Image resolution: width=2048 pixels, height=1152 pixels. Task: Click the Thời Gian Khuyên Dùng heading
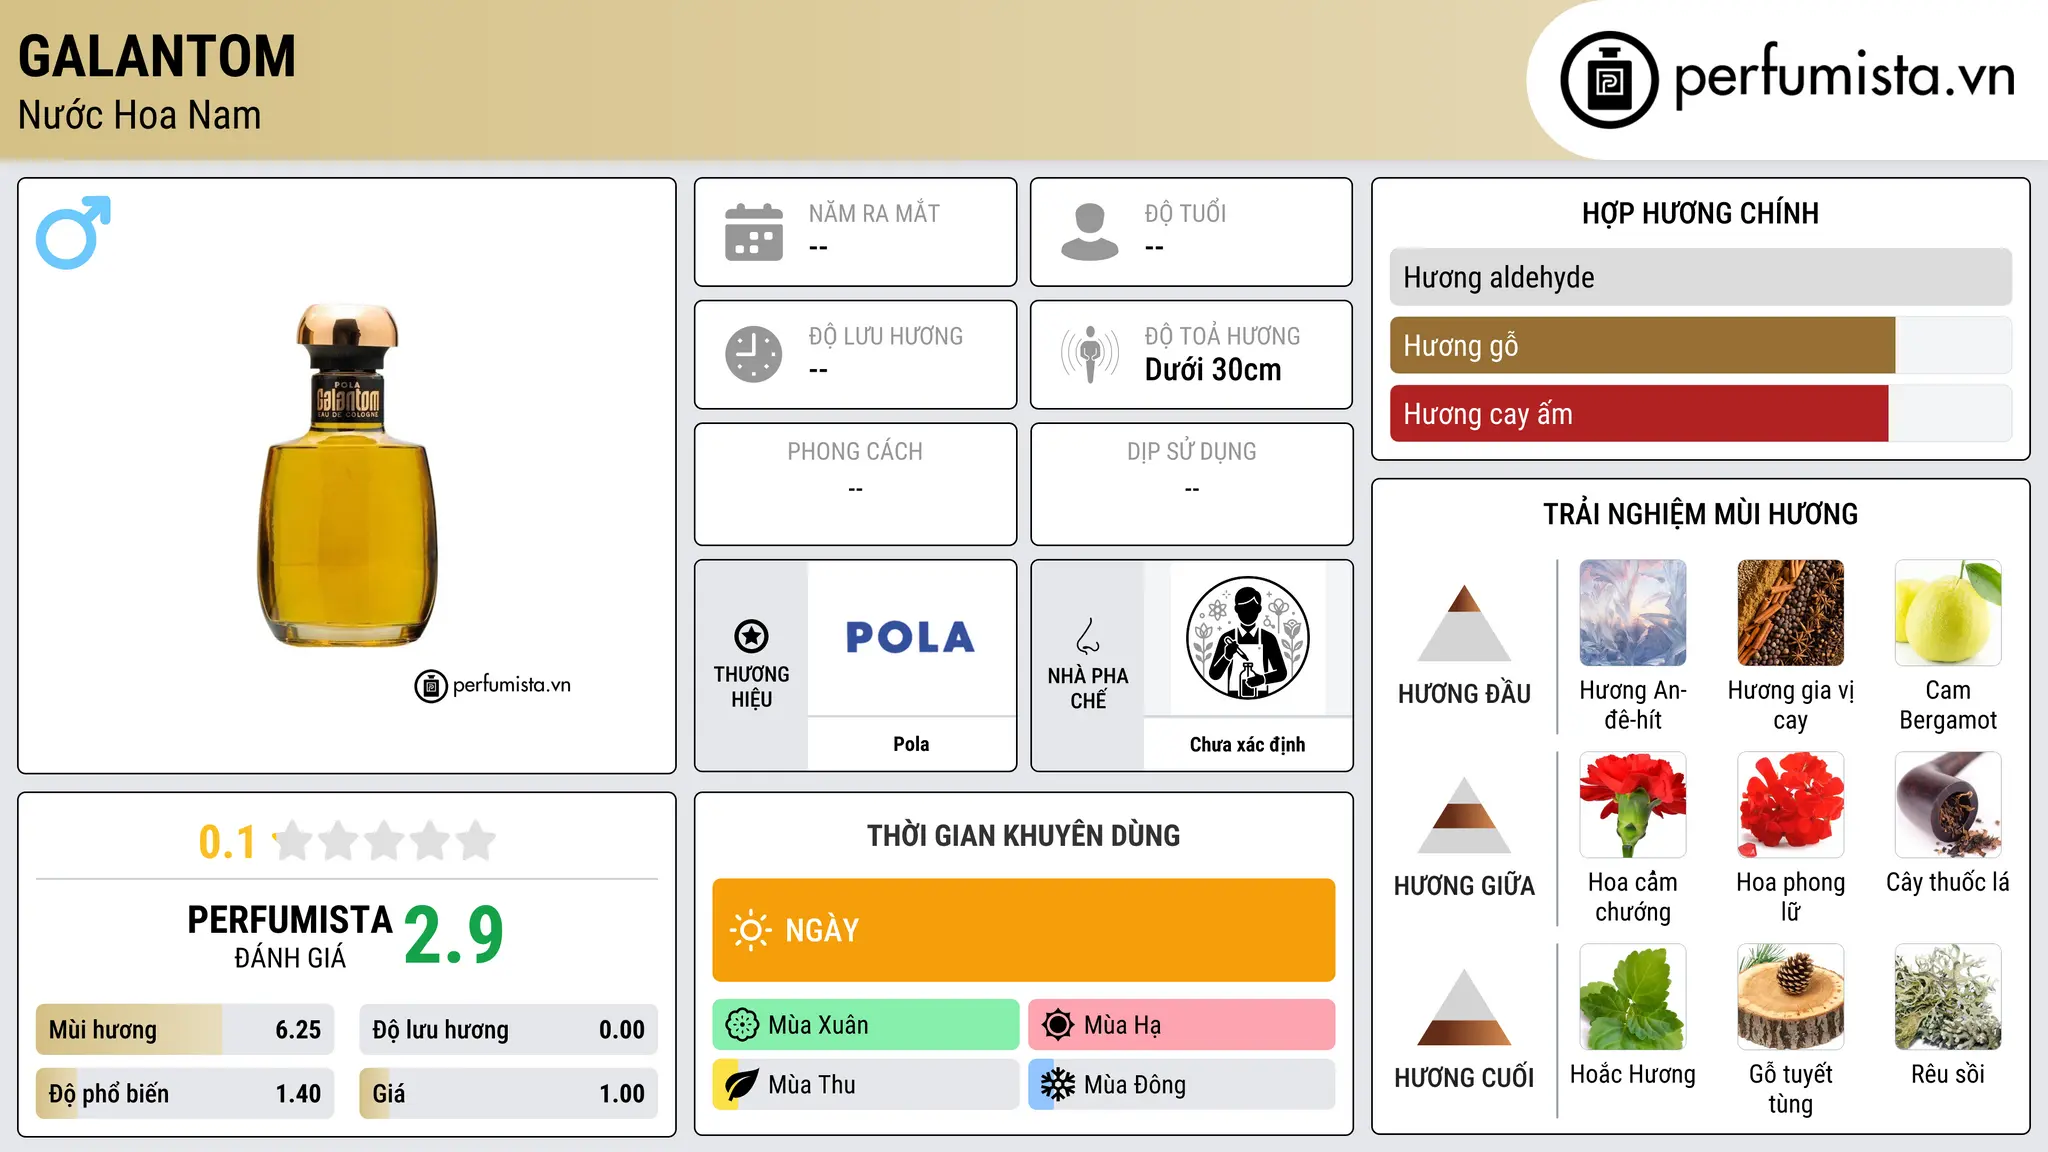point(1023,835)
